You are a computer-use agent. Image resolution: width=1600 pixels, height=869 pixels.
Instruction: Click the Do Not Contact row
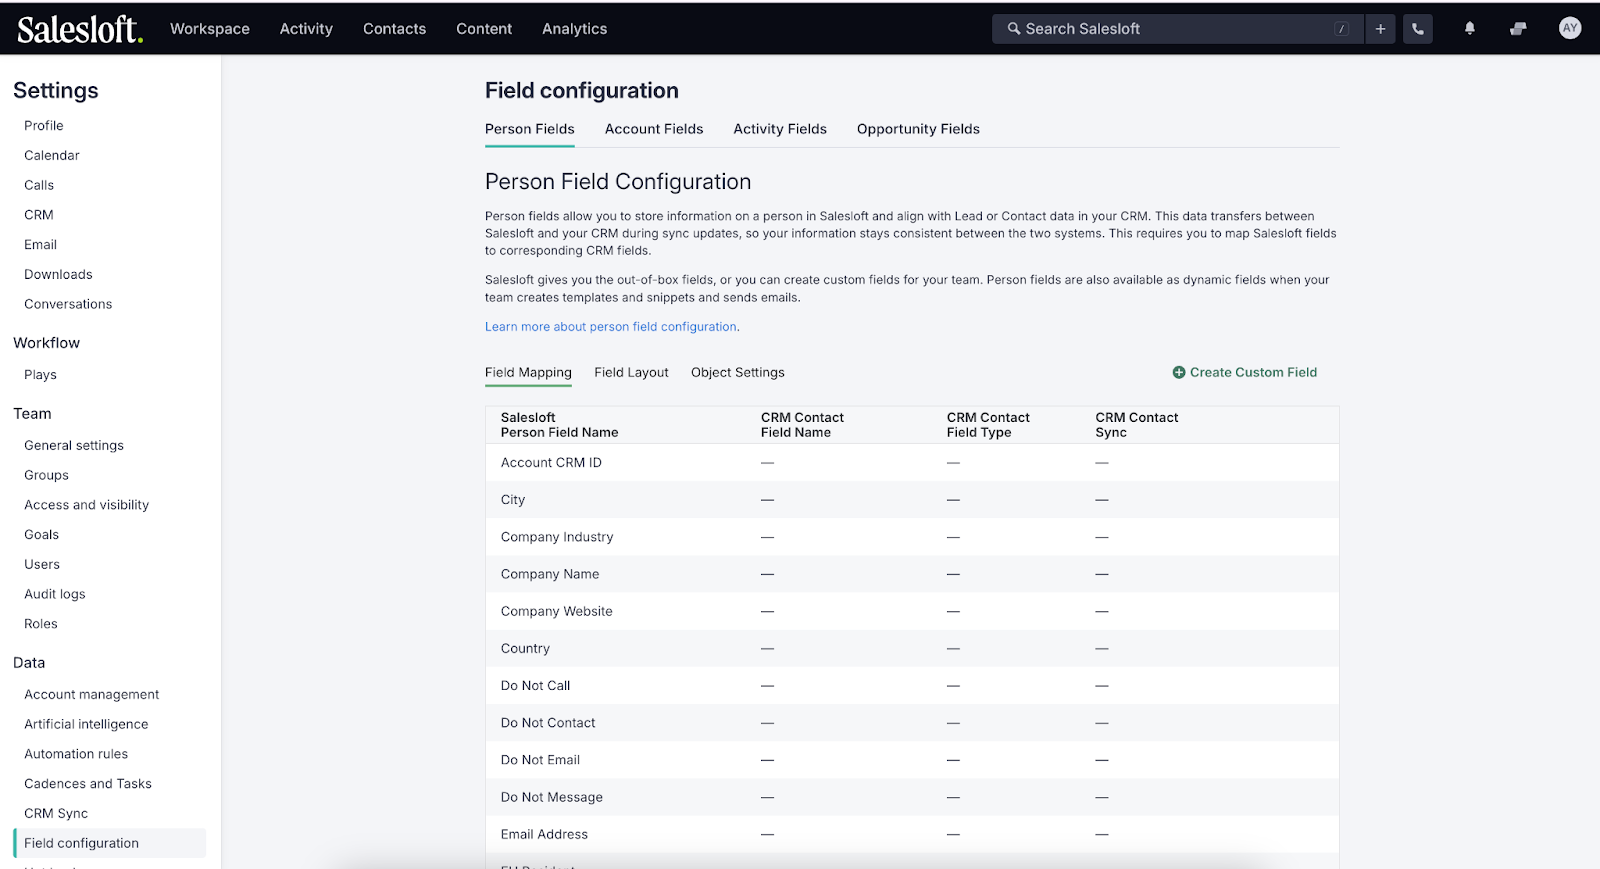(912, 723)
